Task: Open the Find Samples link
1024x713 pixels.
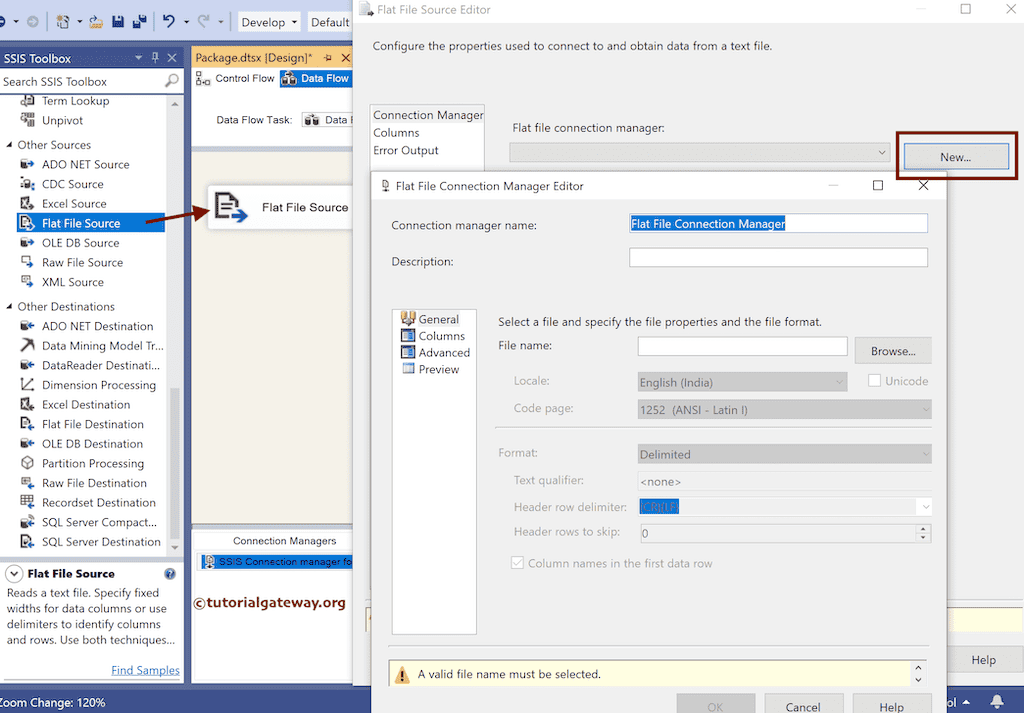Action: point(145,670)
